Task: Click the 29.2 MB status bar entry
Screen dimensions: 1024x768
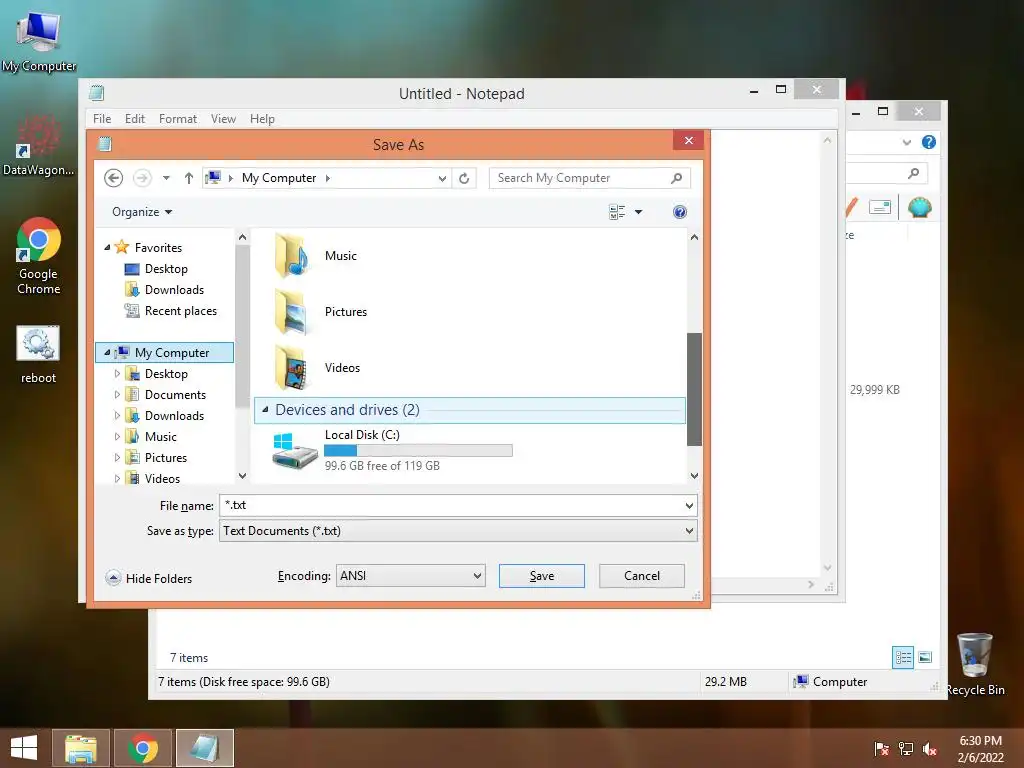Action: click(726, 682)
